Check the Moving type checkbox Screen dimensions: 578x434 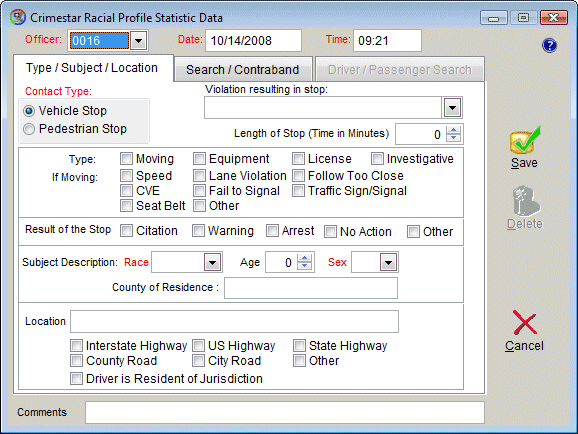pyautogui.click(x=126, y=159)
